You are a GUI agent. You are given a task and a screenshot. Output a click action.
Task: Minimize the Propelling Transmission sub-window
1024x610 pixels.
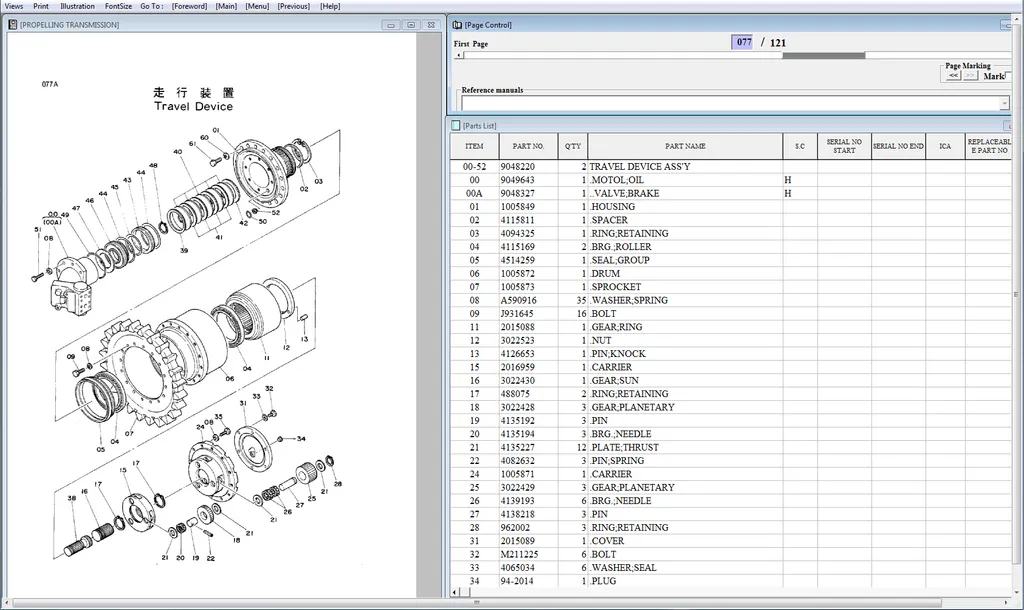point(390,24)
